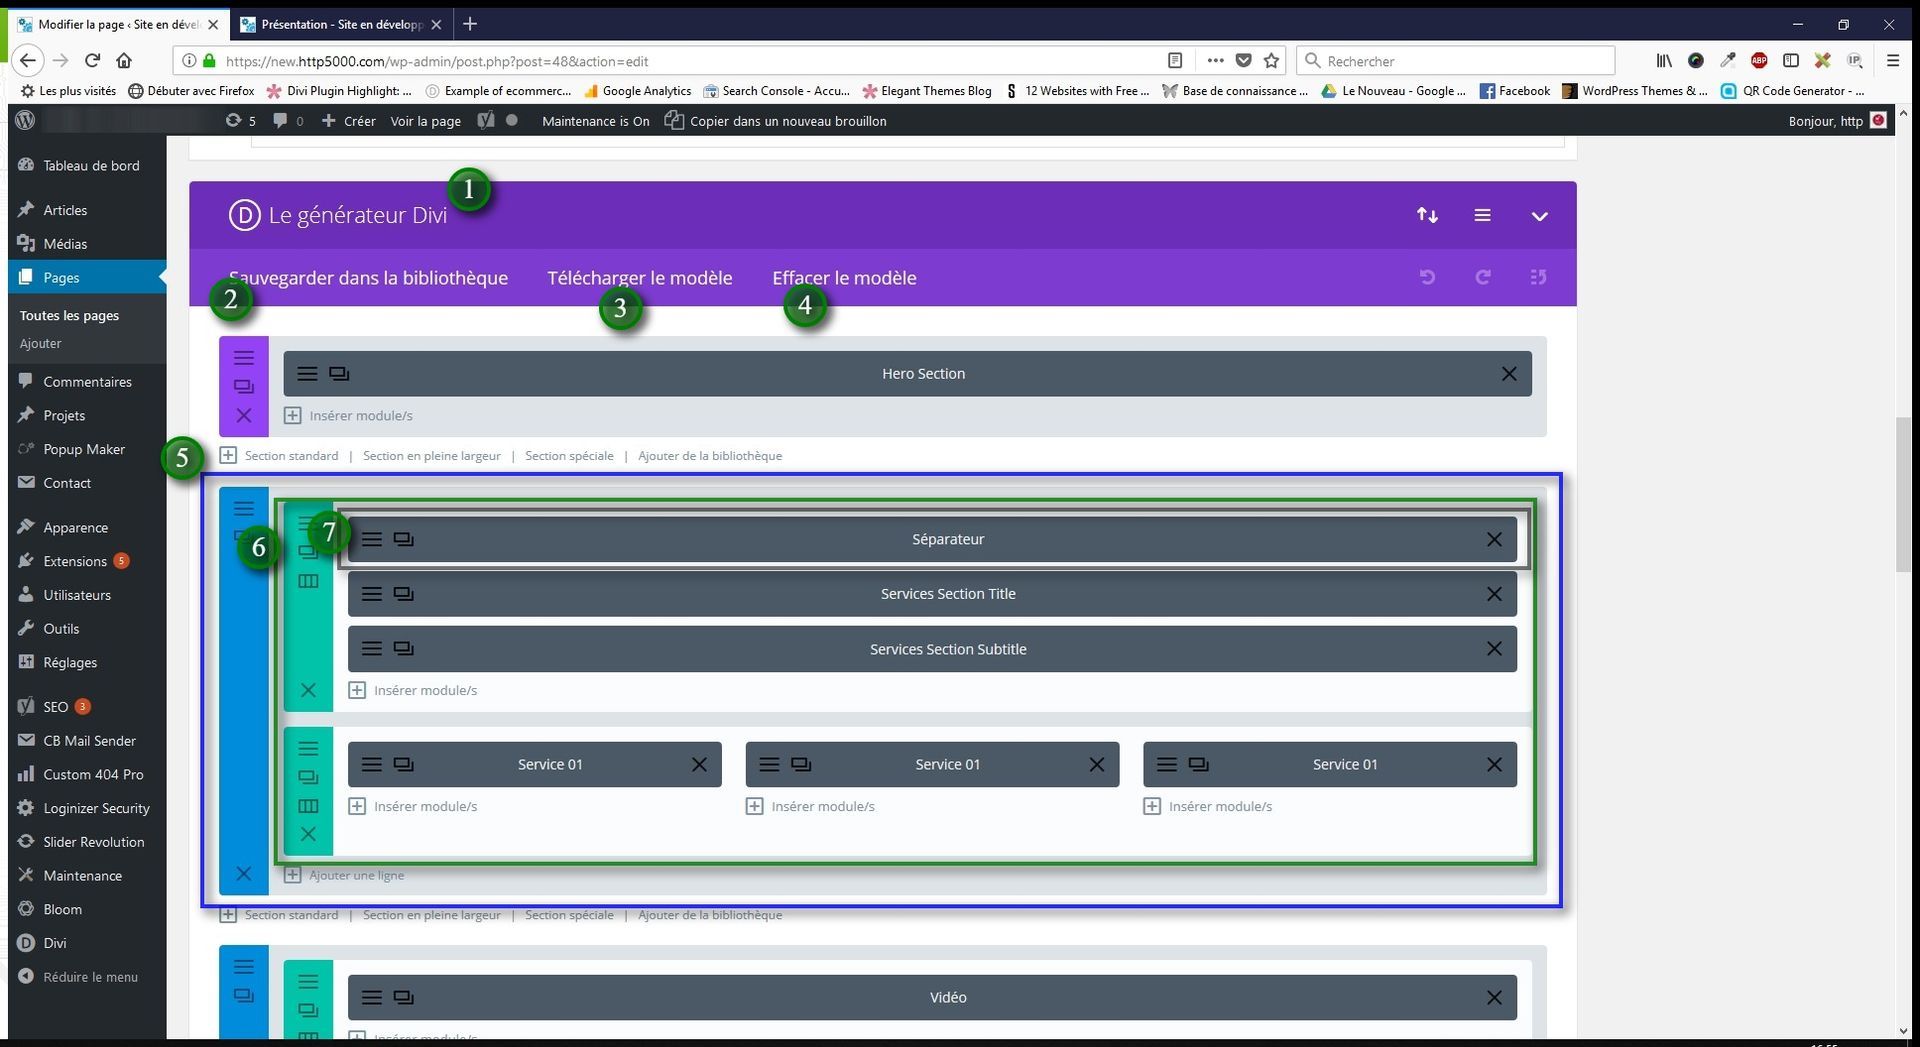The width and height of the screenshot is (1920, 1047).
Task: Click Ajouter une ligne
Action: click(x=345, y=875)
